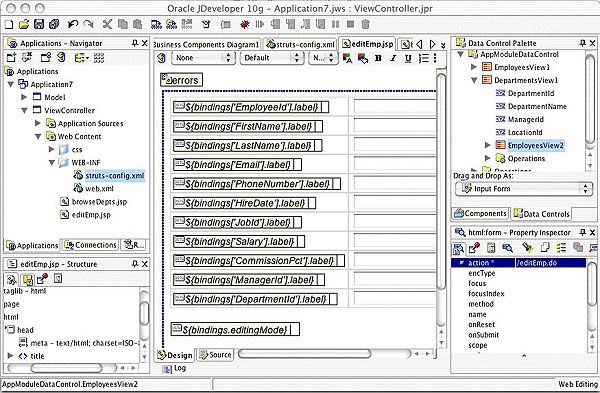
Task: Click the Save icon in main toolbar
Action: tap(39, 24)
